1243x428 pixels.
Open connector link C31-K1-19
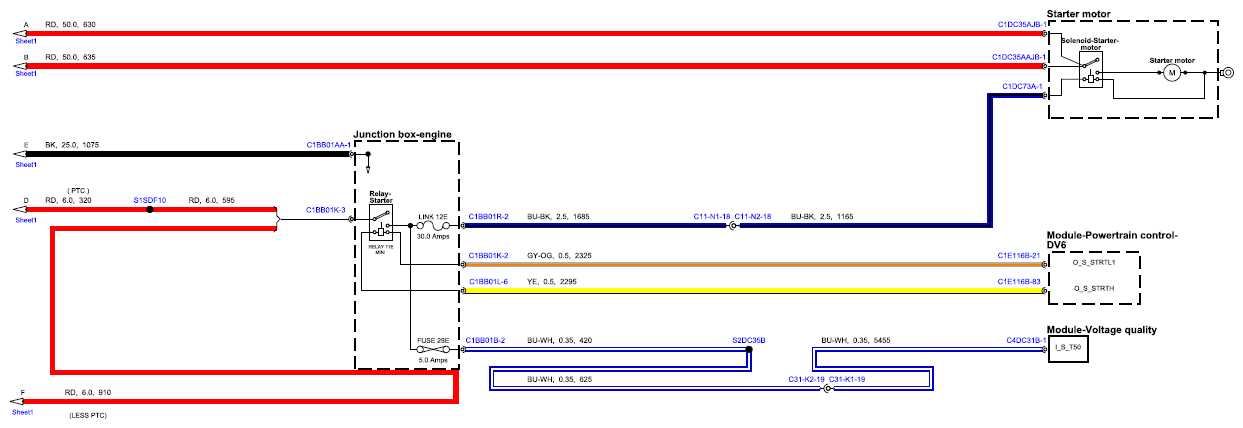[x=847, y=380]
